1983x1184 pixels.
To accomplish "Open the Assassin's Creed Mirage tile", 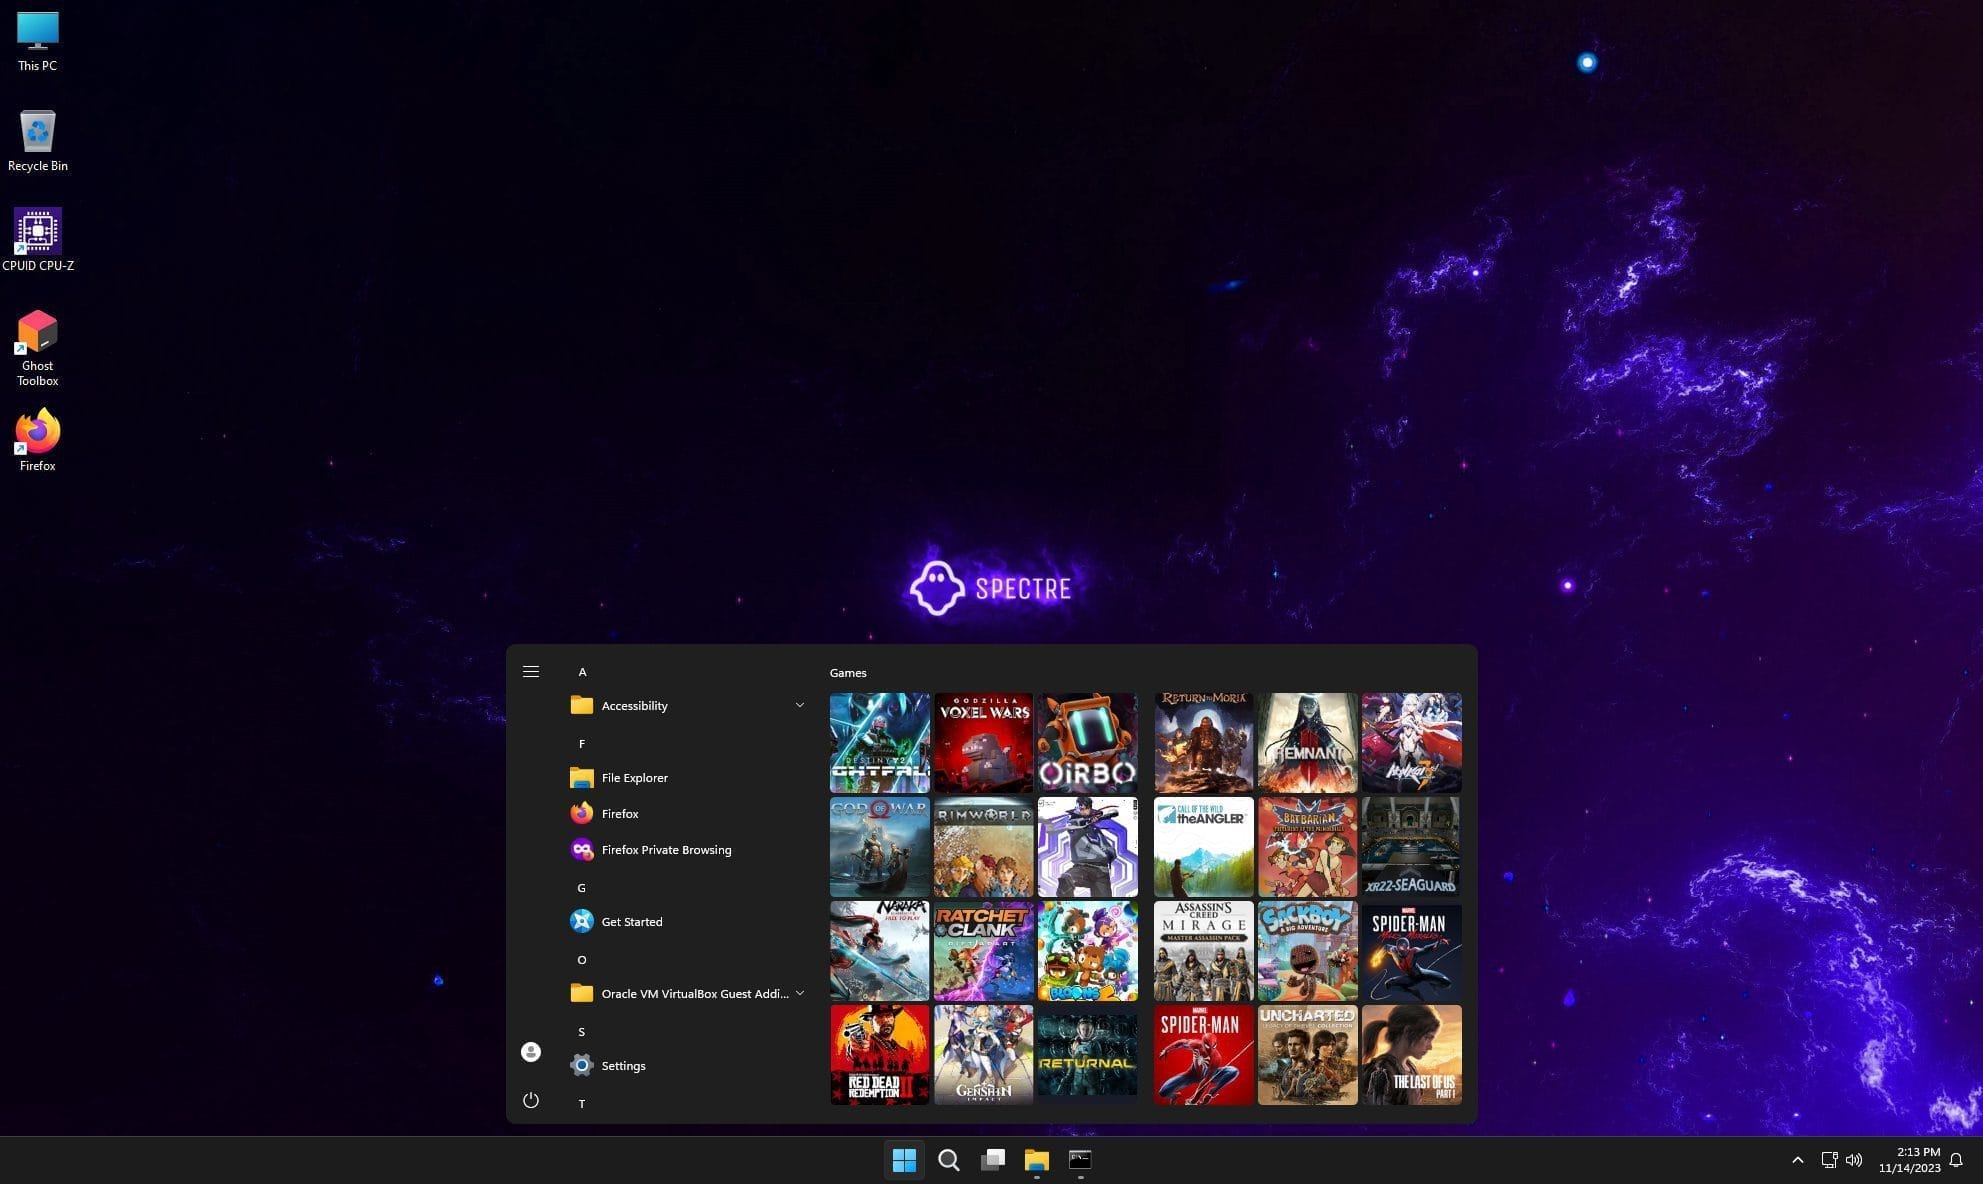I will click(x=1204, y=951).
